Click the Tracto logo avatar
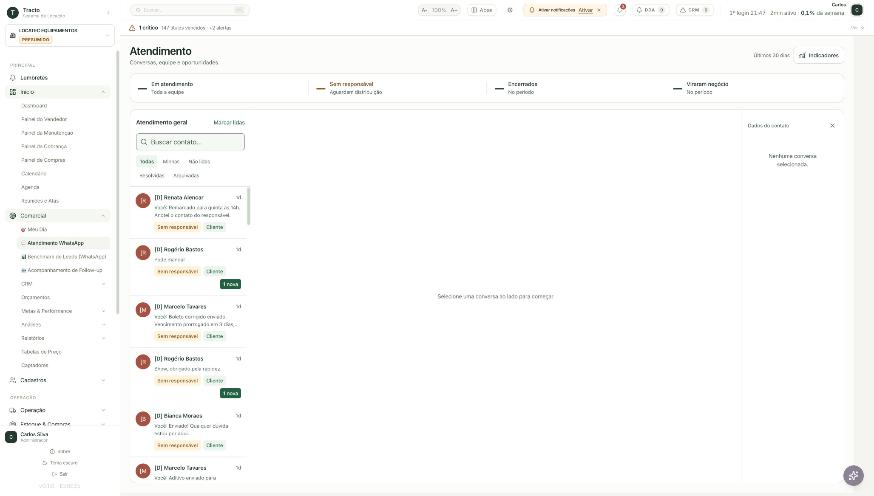 point(12,13)
